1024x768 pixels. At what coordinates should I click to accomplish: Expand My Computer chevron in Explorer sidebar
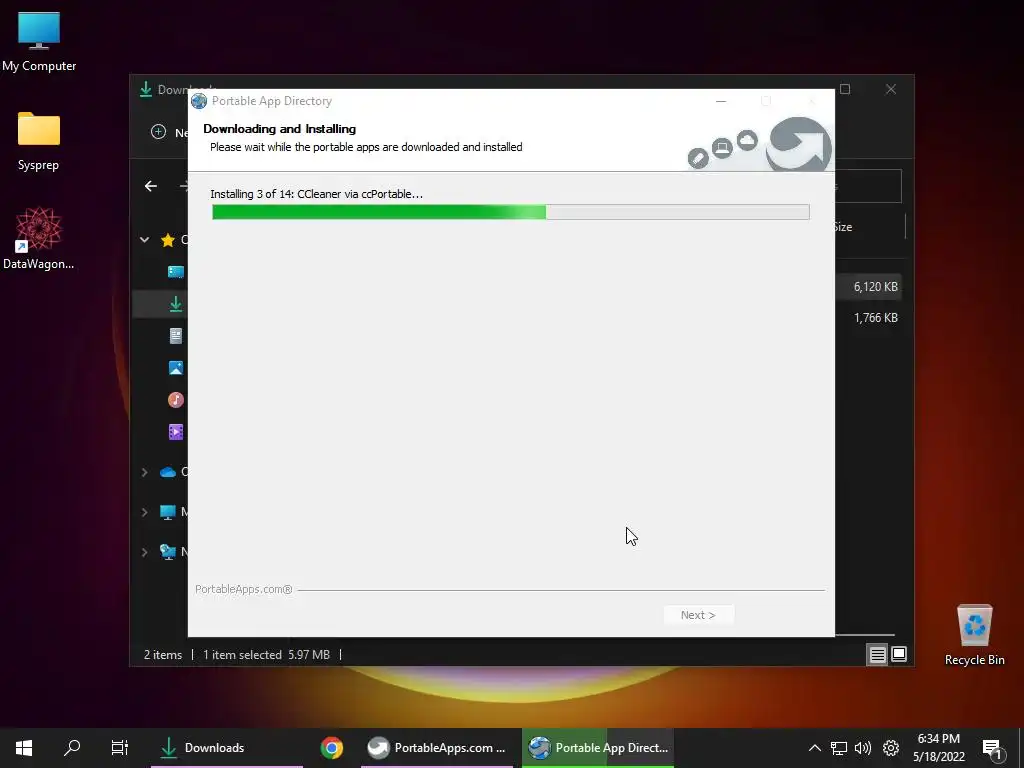pos(144,513)
